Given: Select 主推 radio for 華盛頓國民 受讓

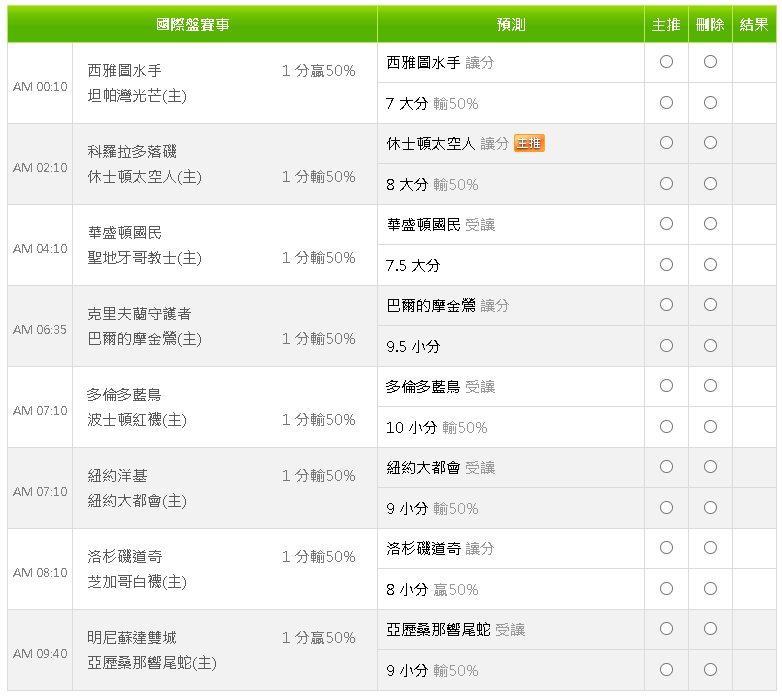Looking at the screenshot, I should (x=666, y=224).
